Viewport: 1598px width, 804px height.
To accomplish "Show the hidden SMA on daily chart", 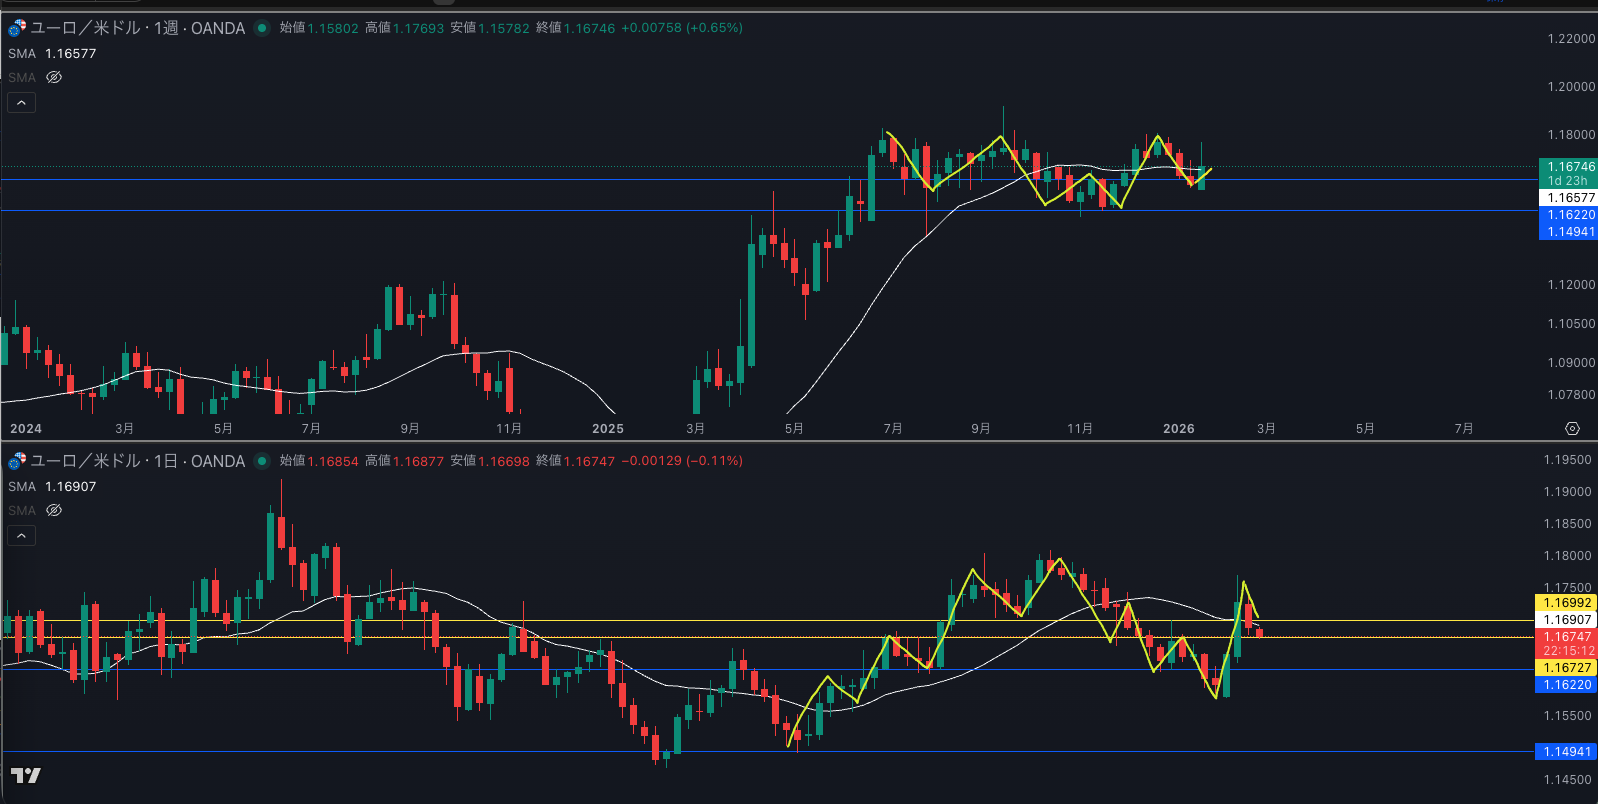I will [x=54, y=510].
